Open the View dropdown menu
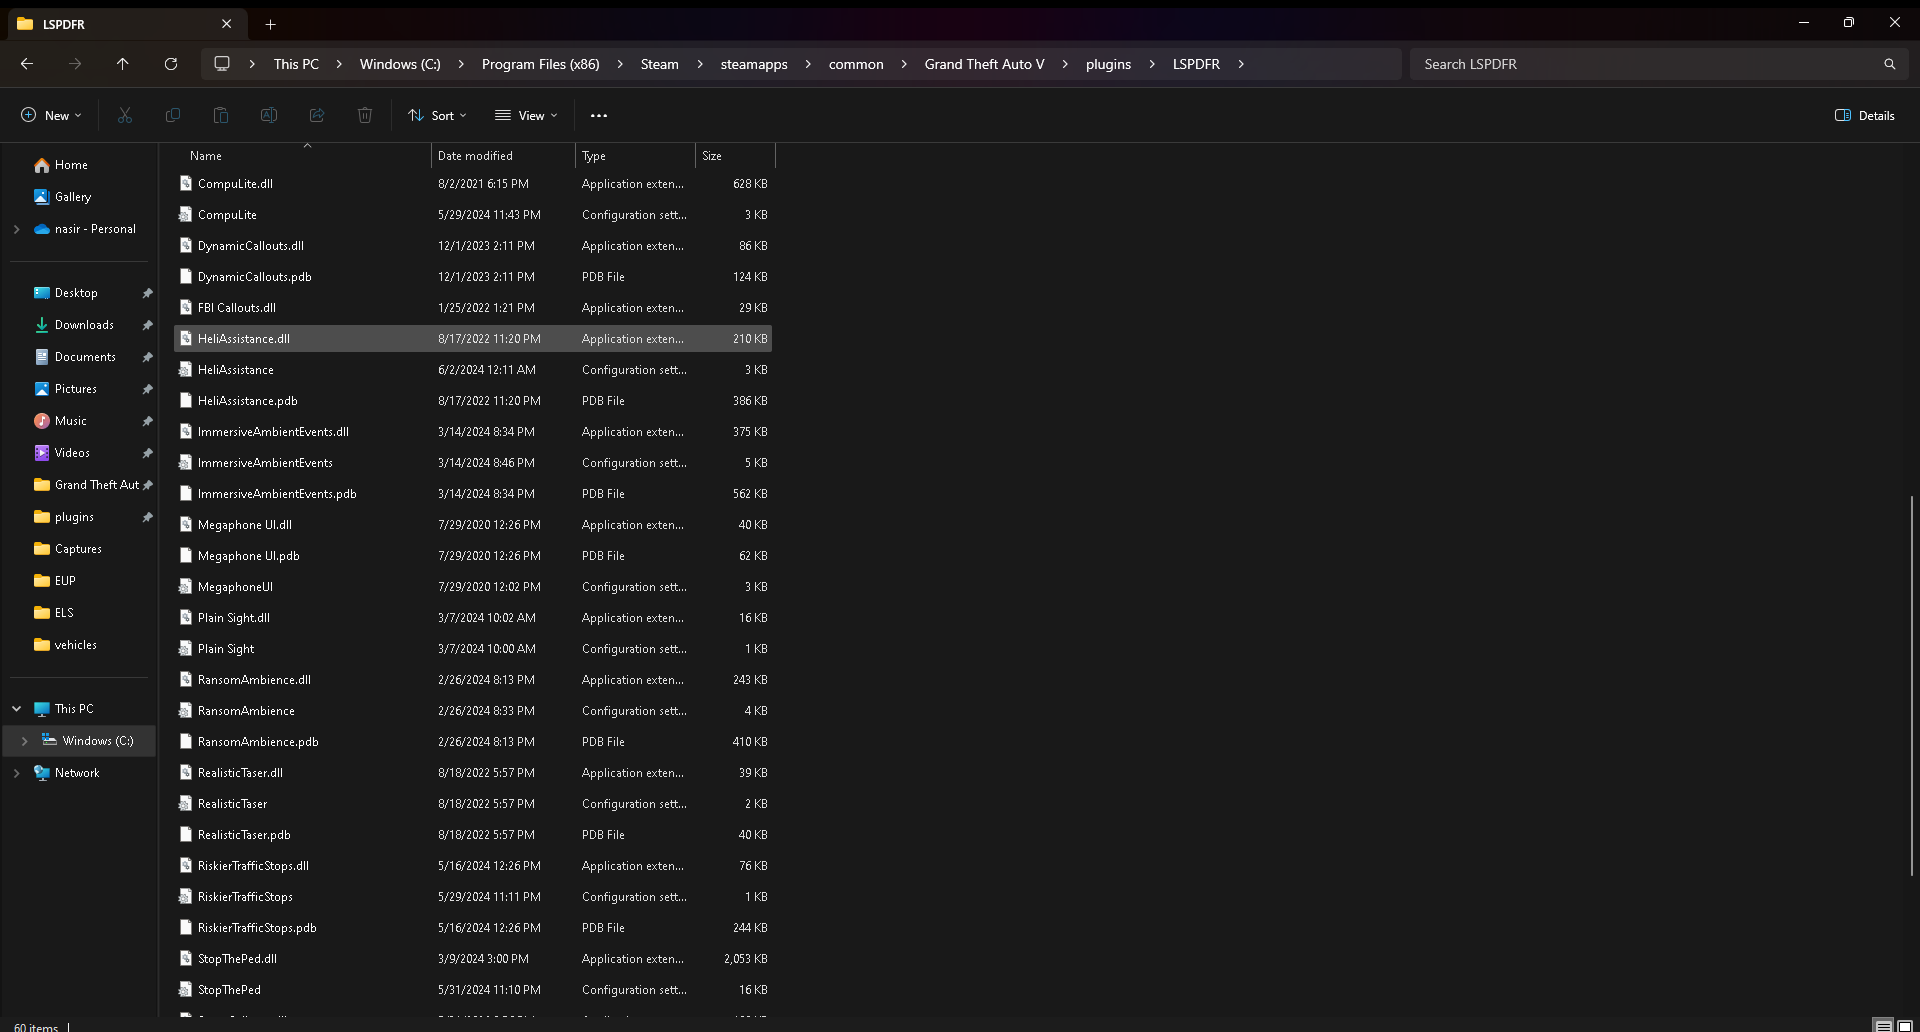Image resolution: width=1920 pixels, height=1032 pixels. 526,116
